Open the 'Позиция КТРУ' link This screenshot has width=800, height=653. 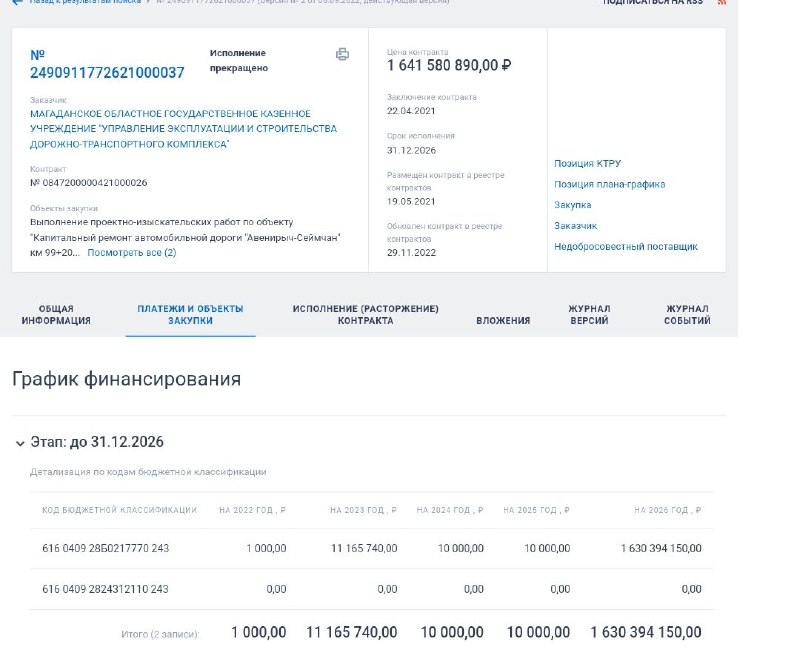pyautogui.click(x=587, y=163)
